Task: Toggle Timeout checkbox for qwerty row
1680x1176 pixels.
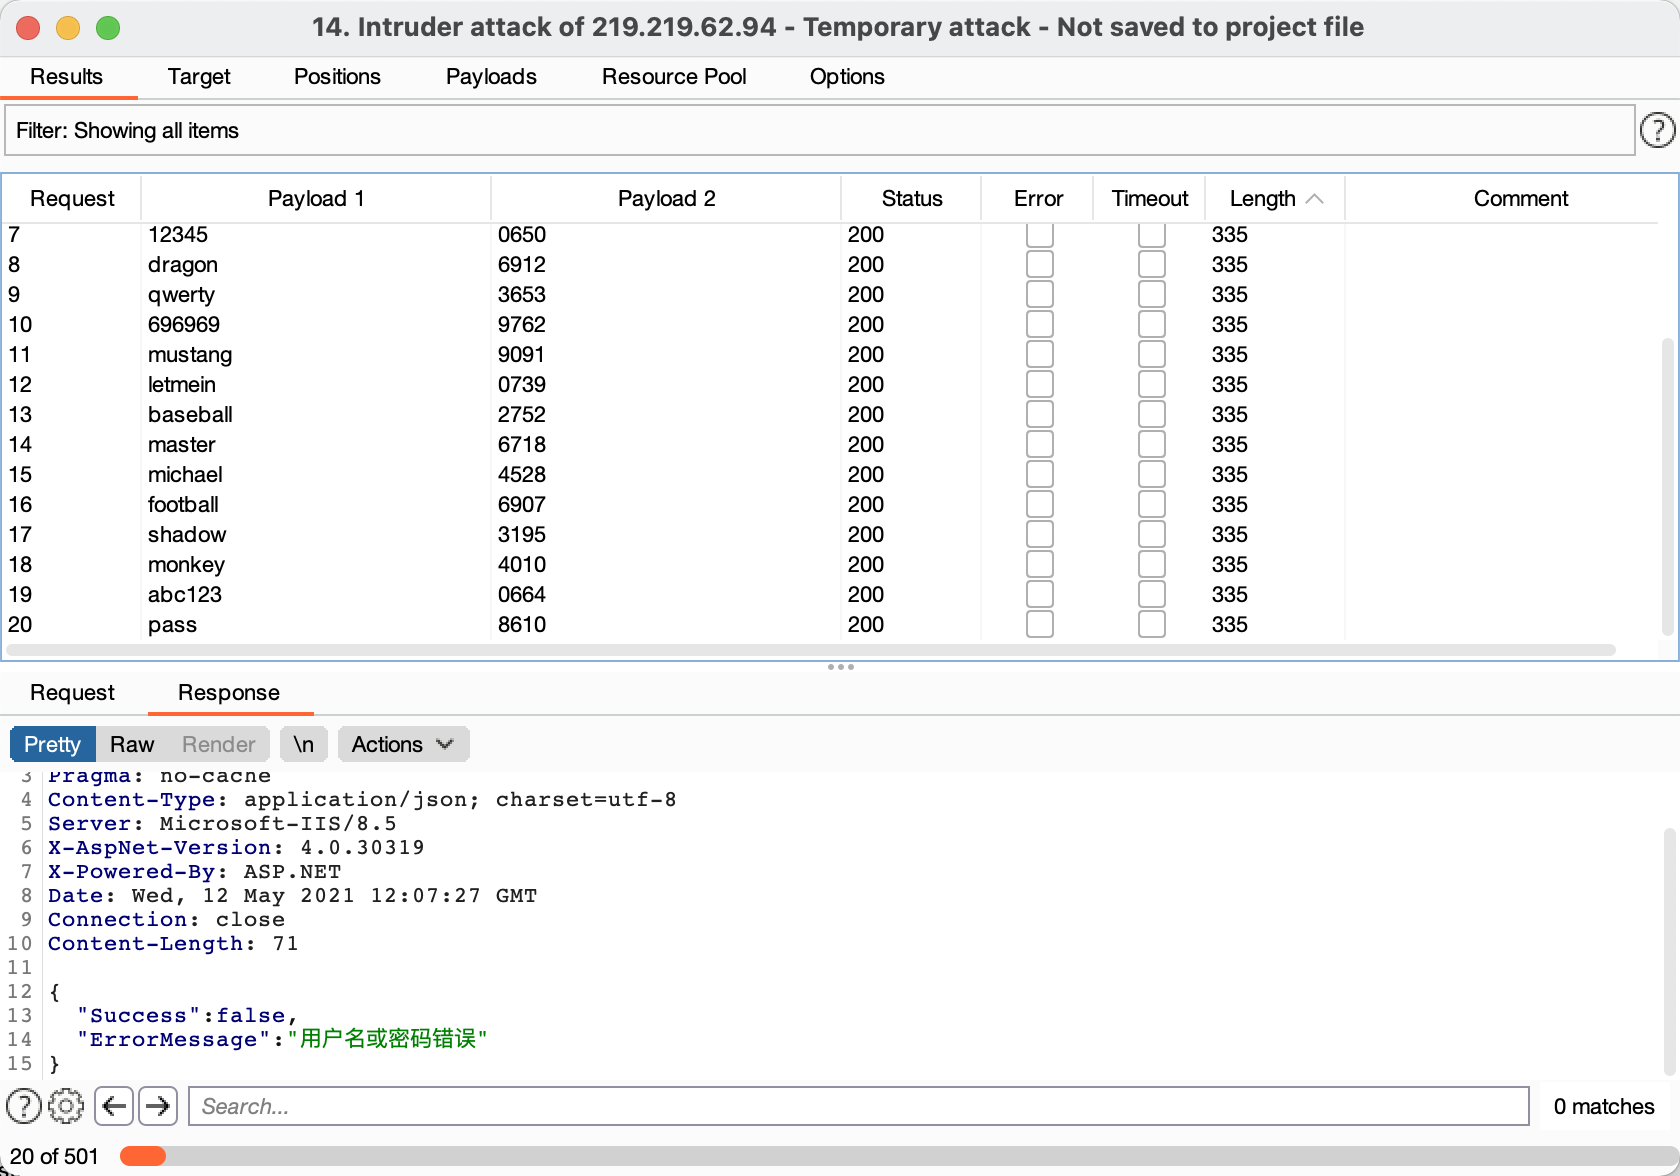Action: pos(1152,294)
